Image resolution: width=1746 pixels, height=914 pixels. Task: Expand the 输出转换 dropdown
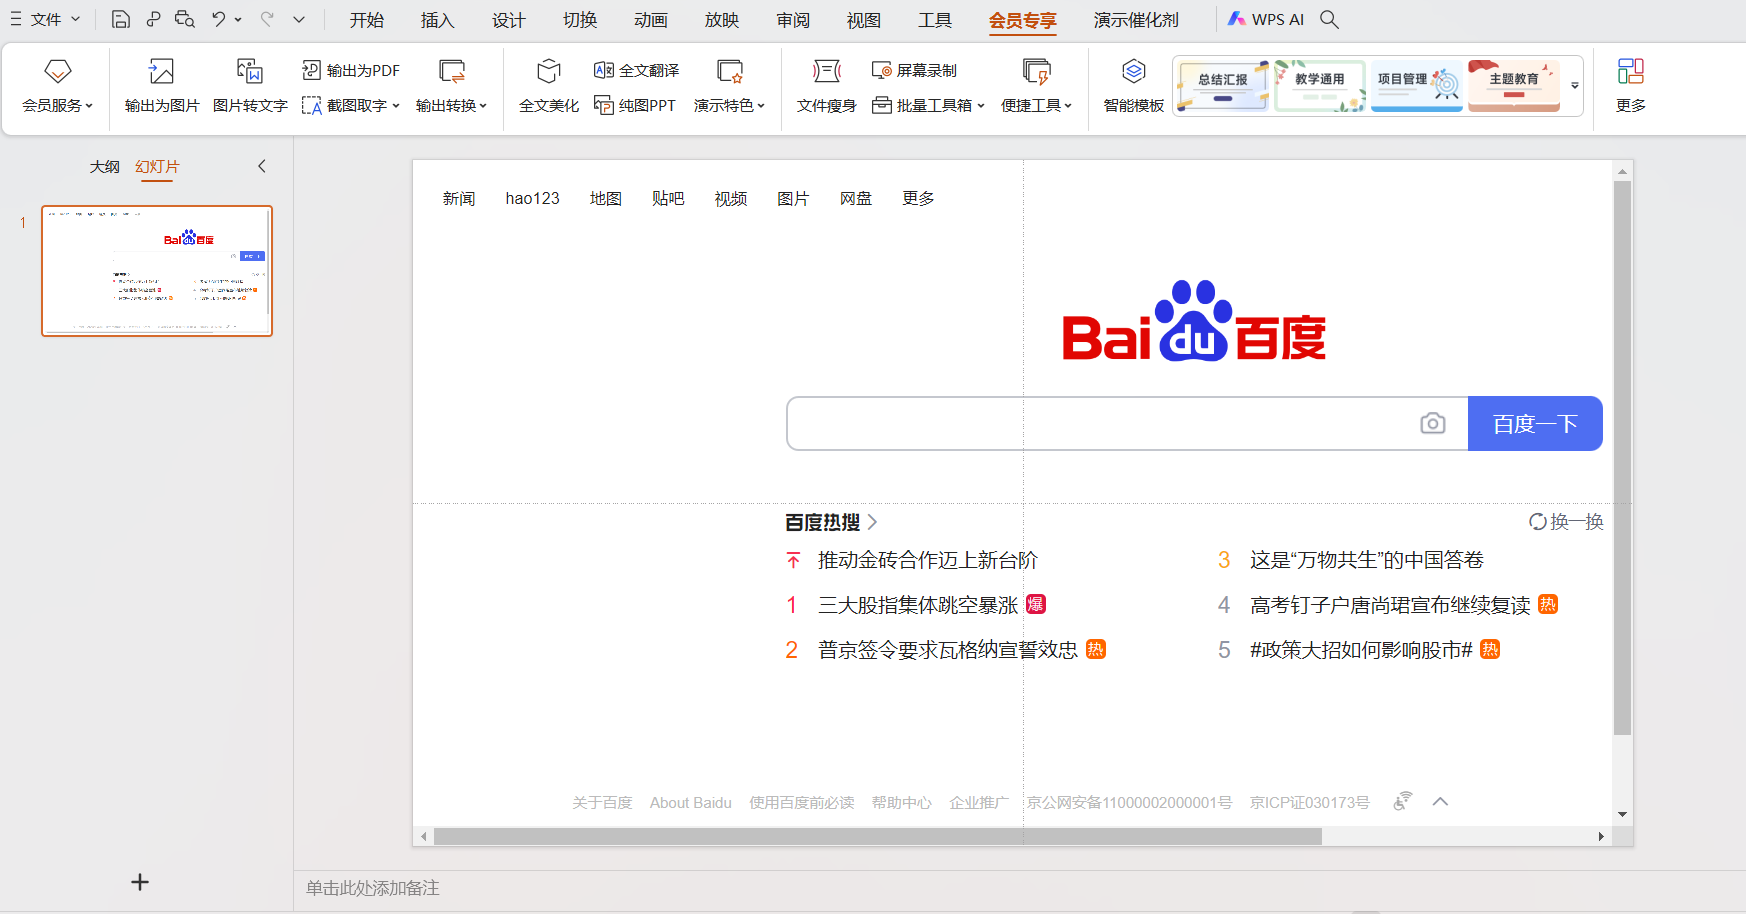[483, 106]
